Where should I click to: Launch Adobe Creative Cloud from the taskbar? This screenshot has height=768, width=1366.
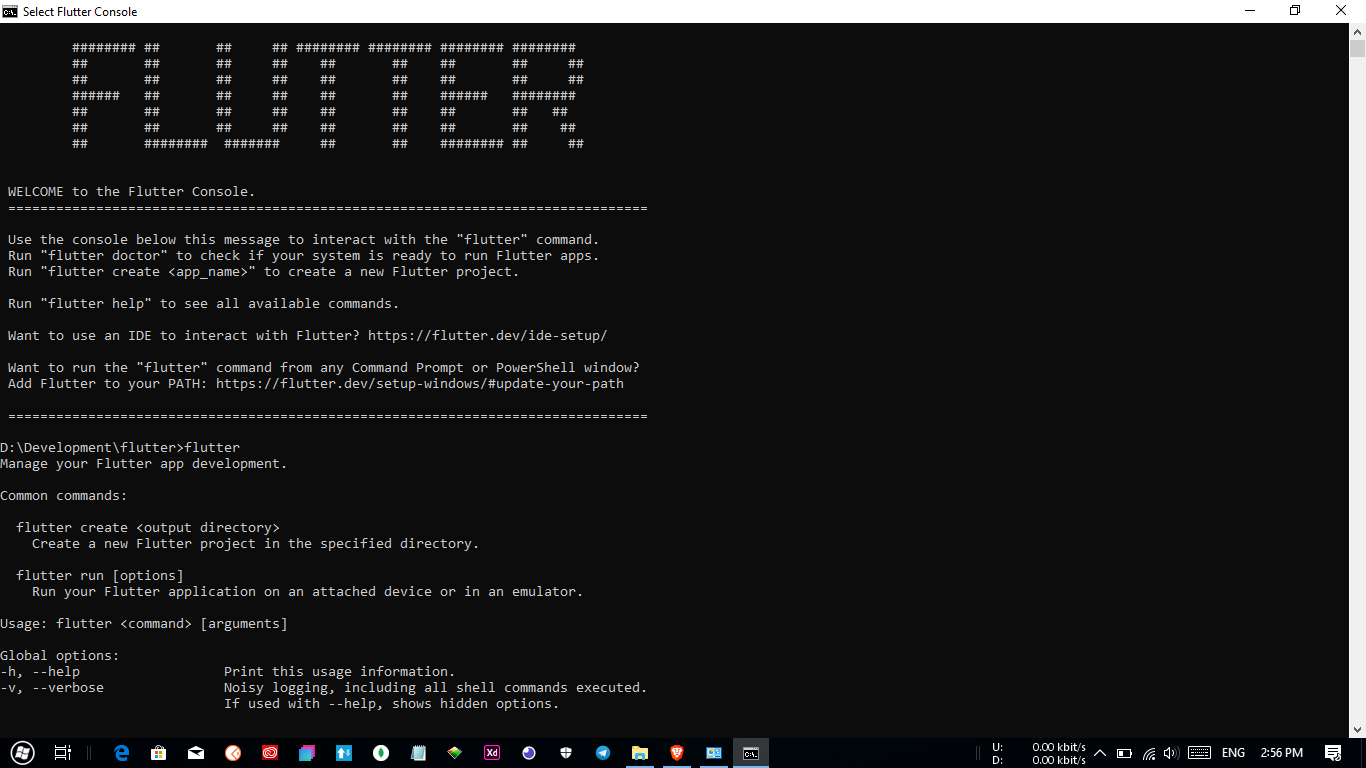(x=270, y=753)
